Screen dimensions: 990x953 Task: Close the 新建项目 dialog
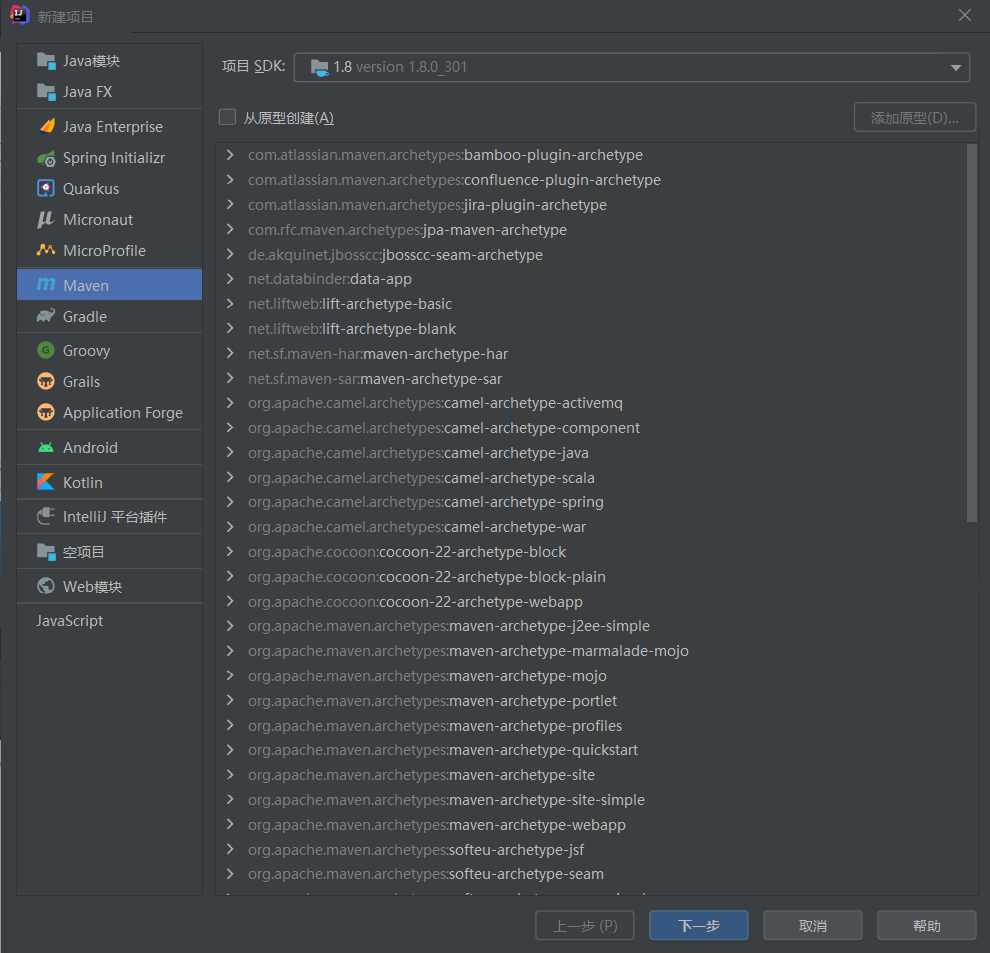[x=964, y=15]
